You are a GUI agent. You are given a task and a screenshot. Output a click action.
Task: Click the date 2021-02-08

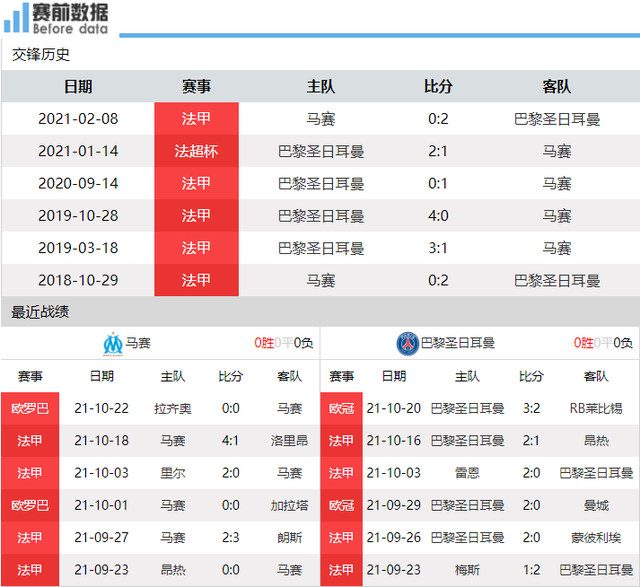click(x=78, y=119)
